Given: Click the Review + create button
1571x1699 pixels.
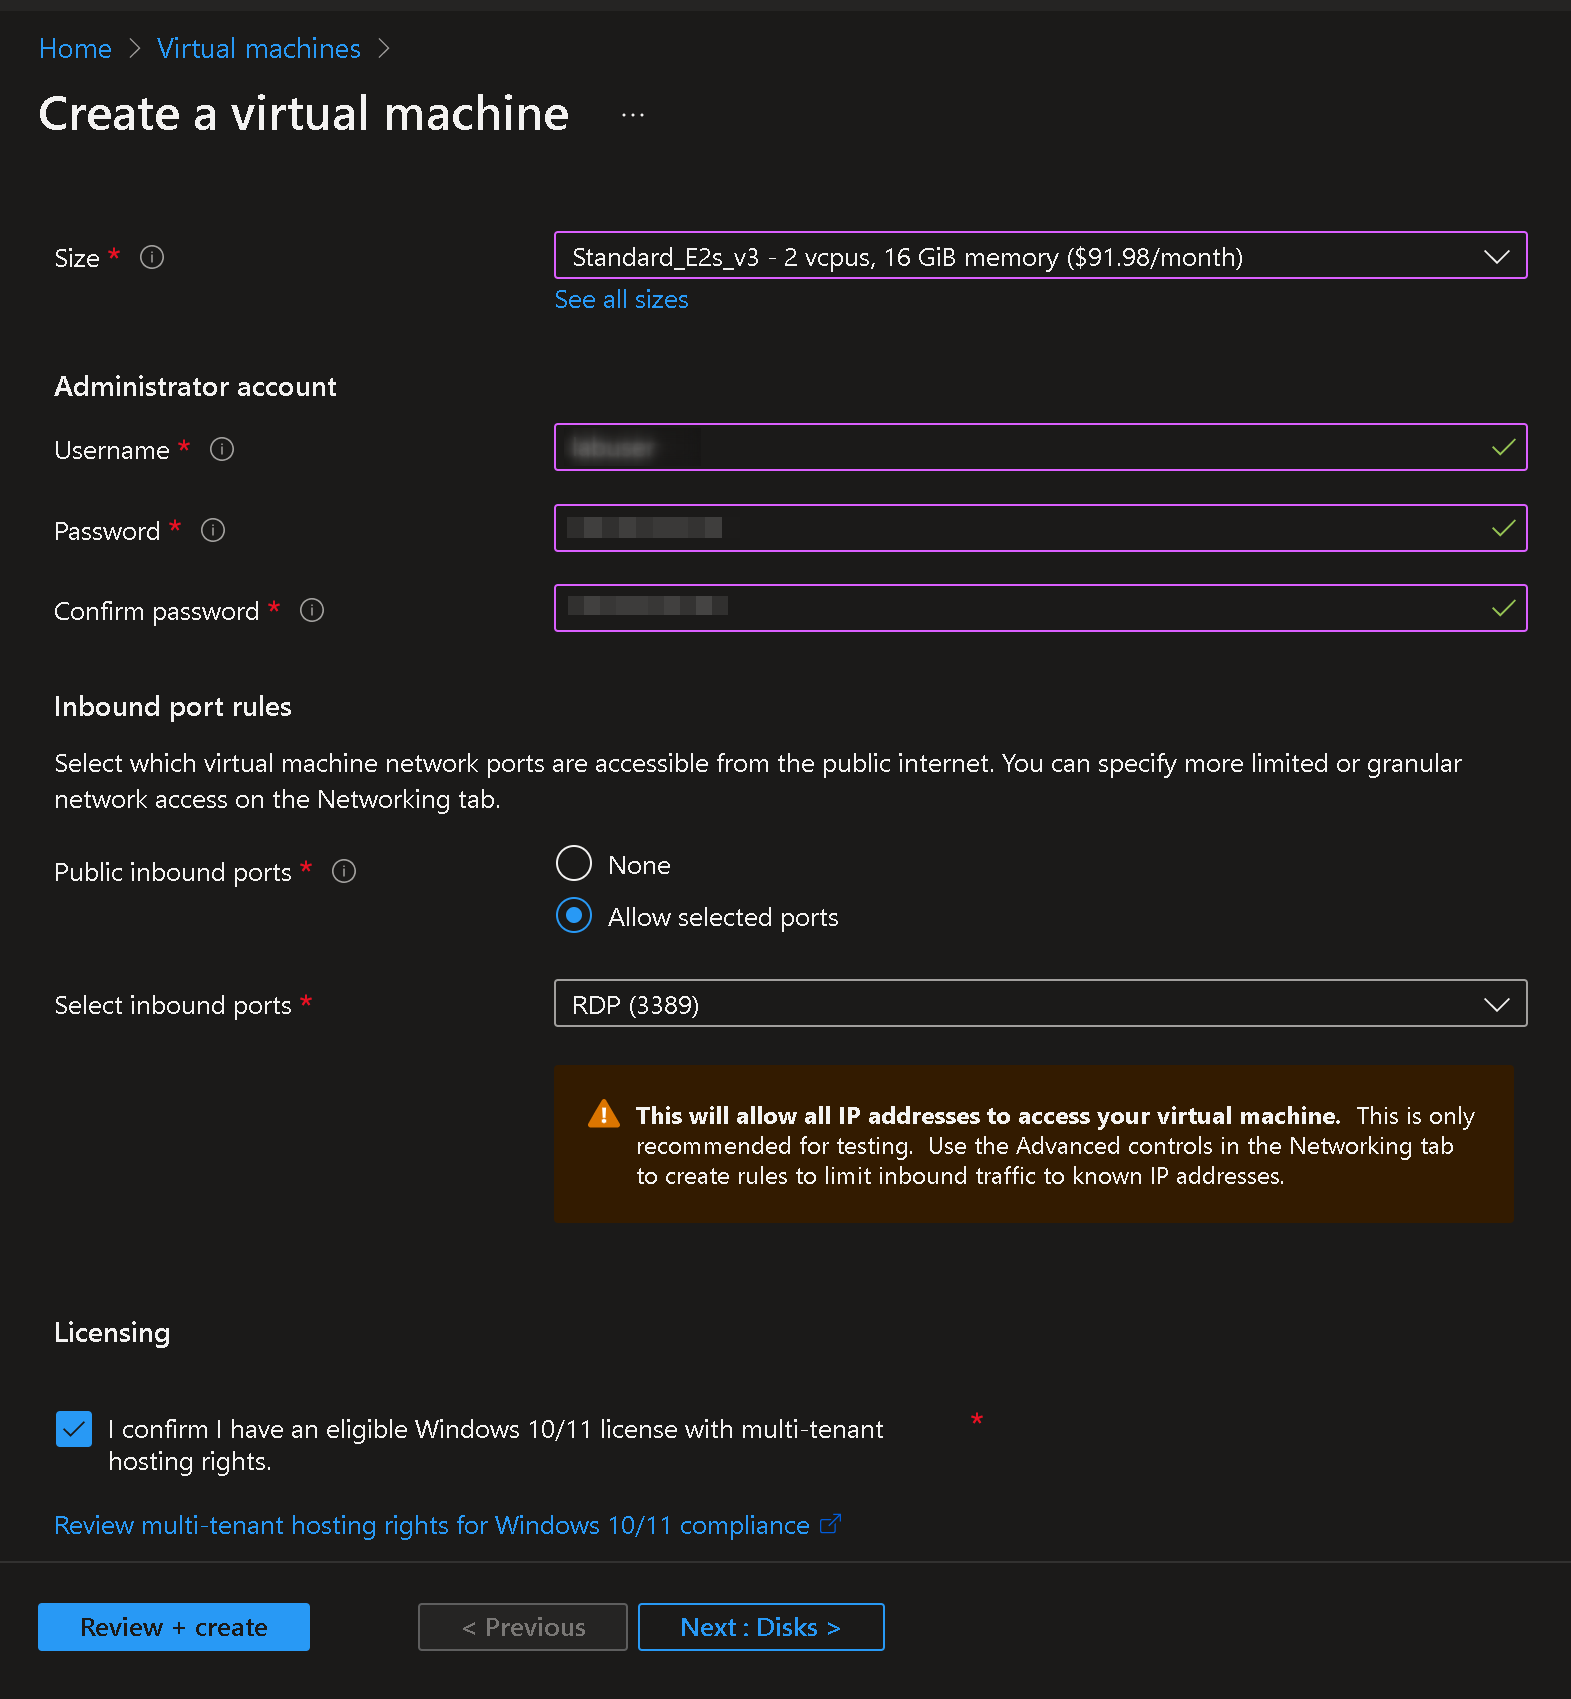Looking at the screenshot, I should (174, 1627).
